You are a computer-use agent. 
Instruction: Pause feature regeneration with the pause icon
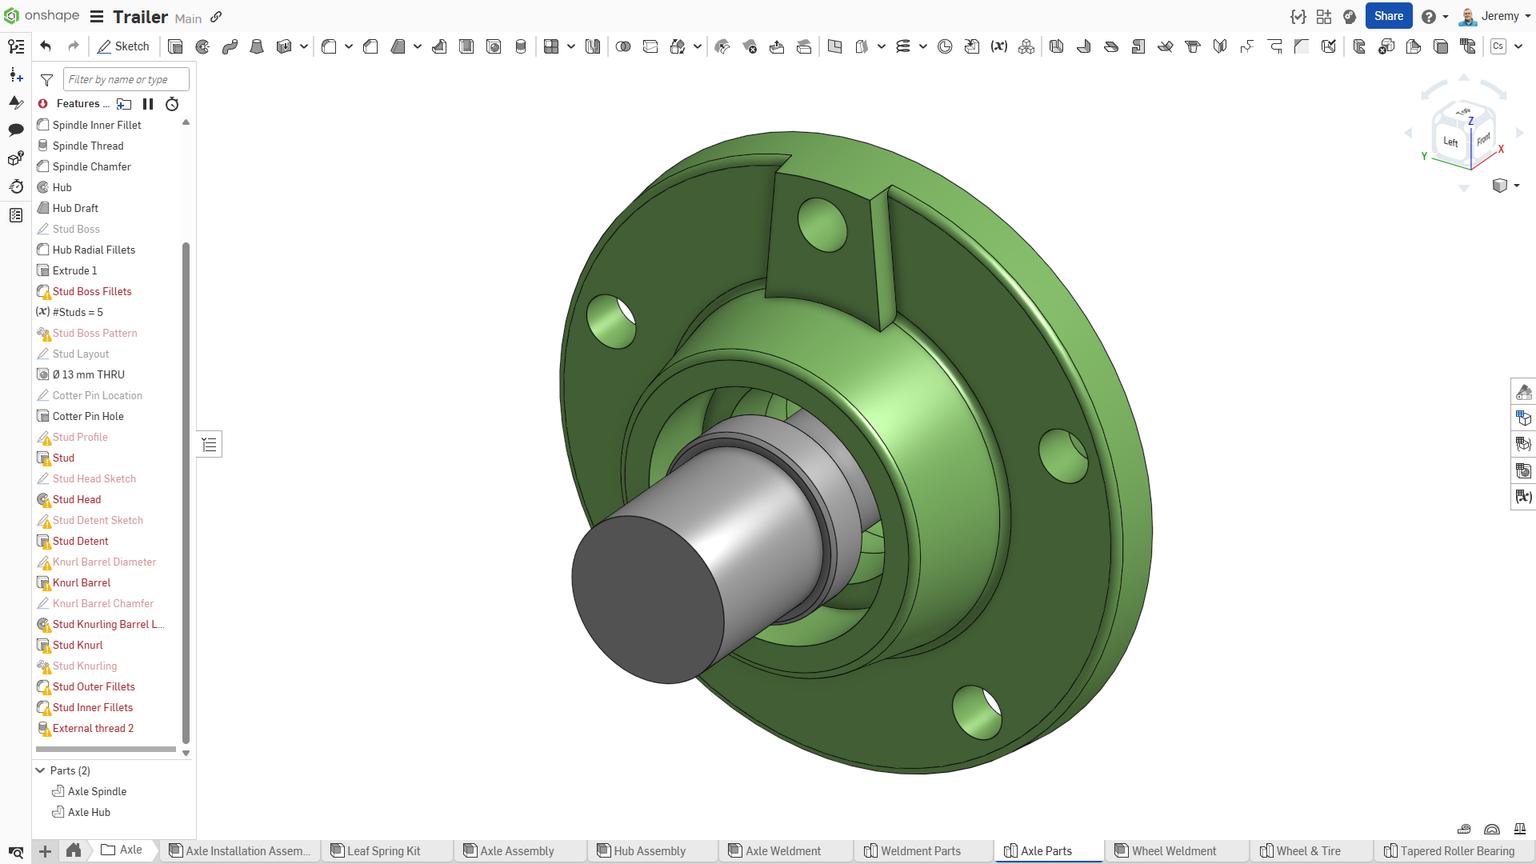click(x=148, y=104)
